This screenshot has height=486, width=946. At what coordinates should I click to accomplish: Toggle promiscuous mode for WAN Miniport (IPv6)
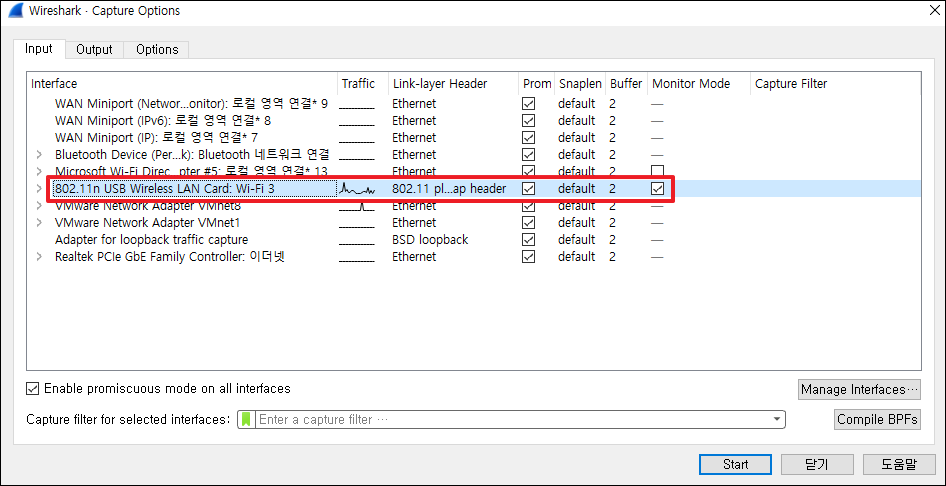(x=529, y=121)
